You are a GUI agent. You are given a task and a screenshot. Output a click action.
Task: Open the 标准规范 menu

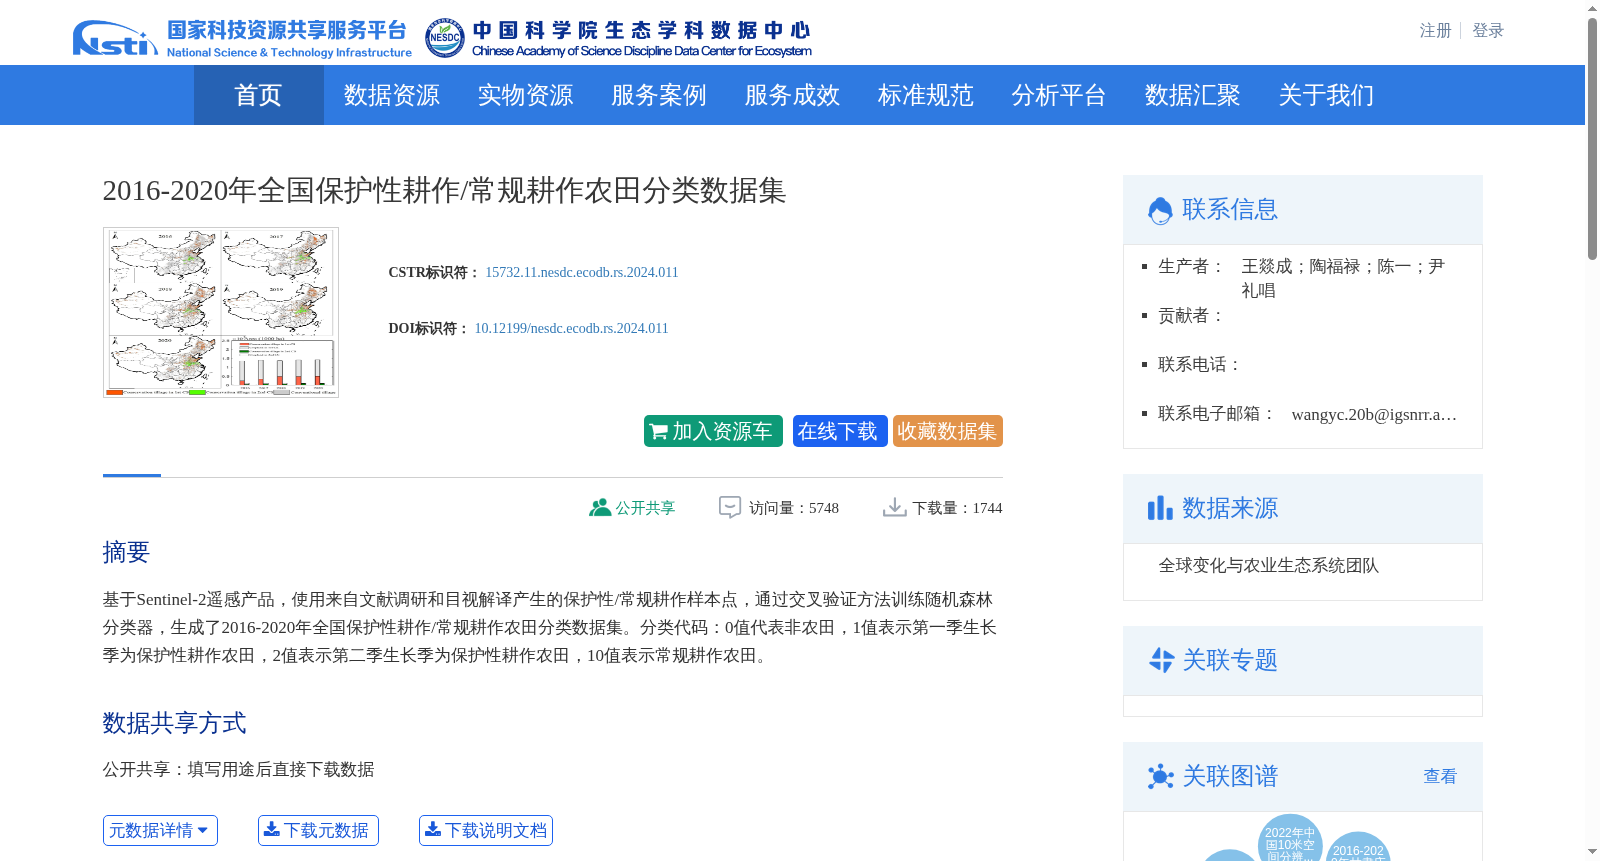[925, 95]
